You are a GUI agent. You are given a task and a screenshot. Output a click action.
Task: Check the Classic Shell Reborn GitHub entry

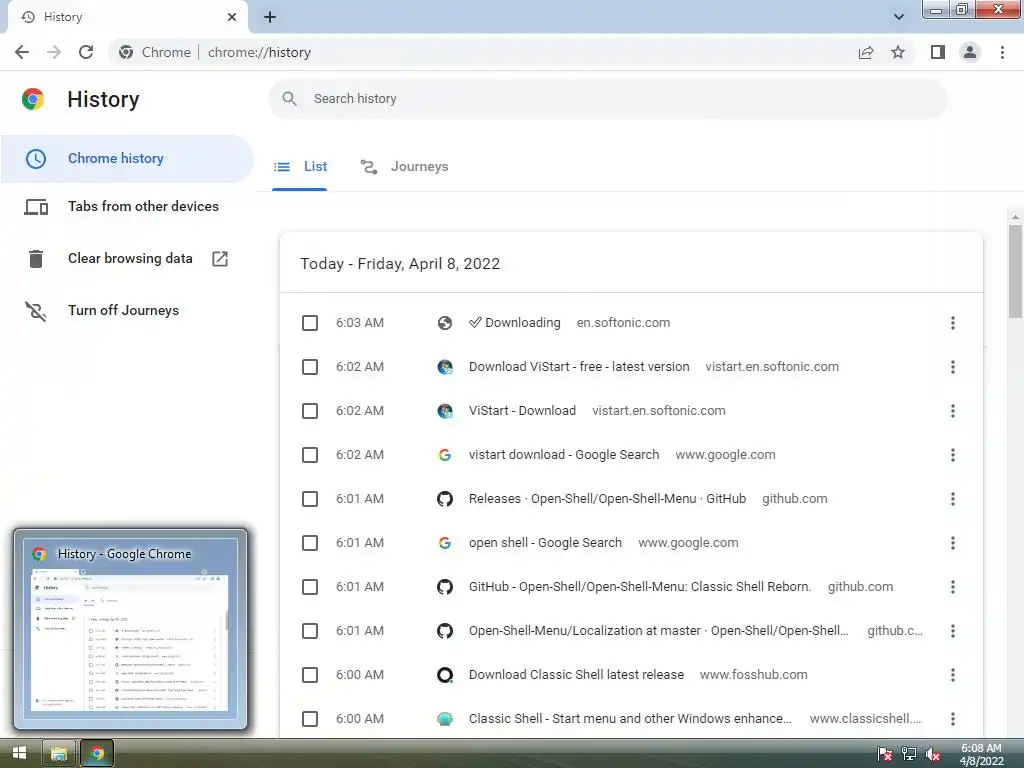click(x=310, y=587)
